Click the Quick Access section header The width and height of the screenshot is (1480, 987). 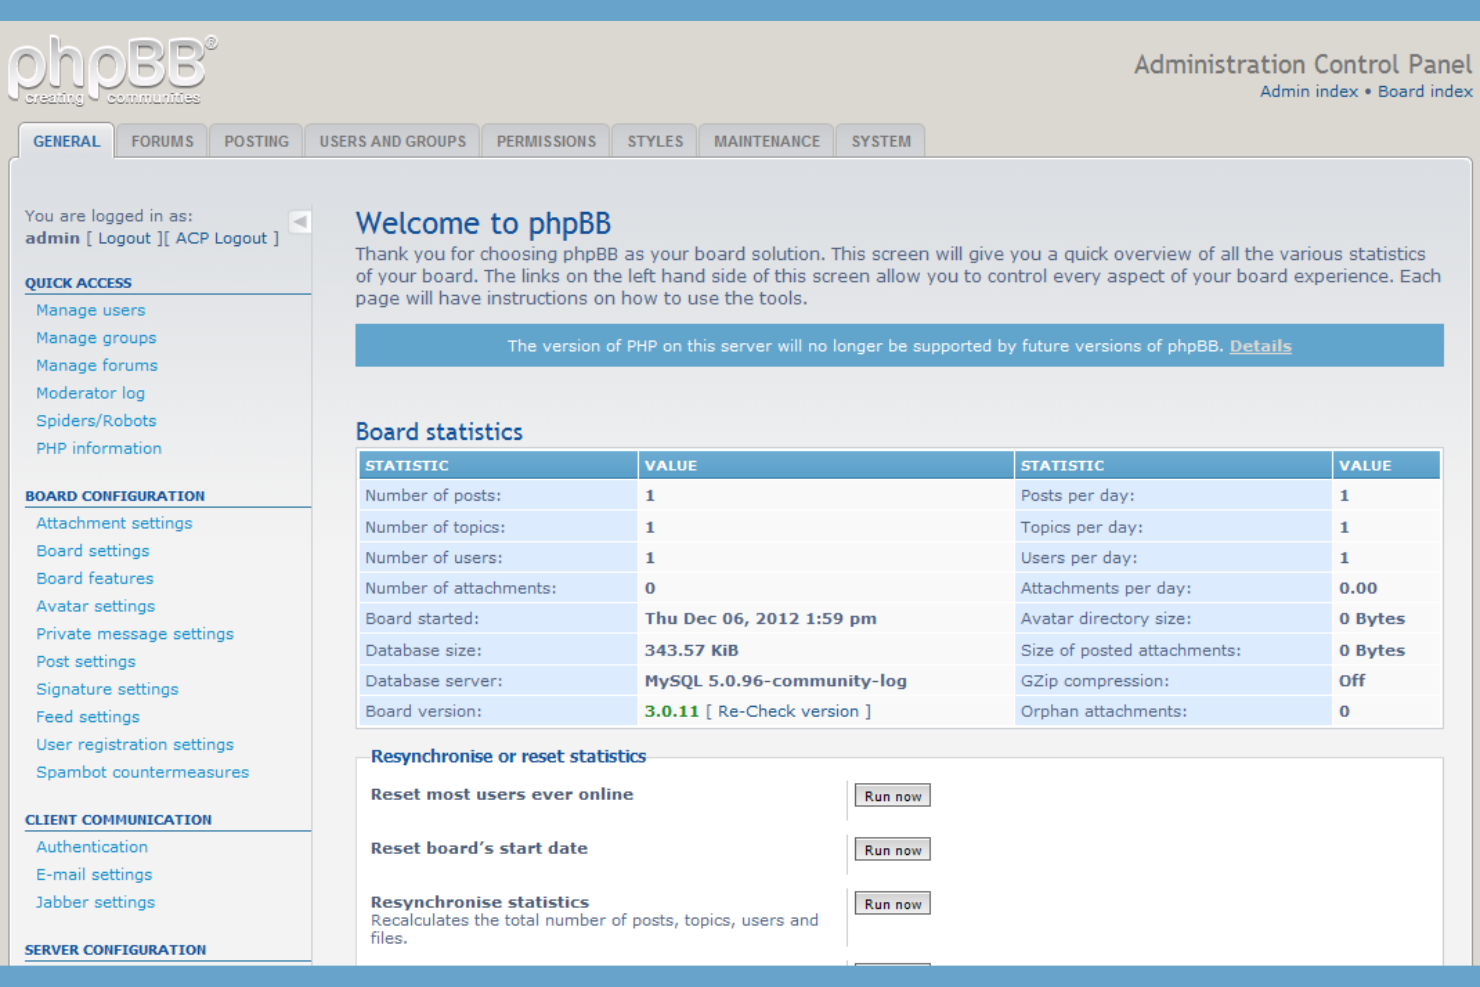pos(78,283)
